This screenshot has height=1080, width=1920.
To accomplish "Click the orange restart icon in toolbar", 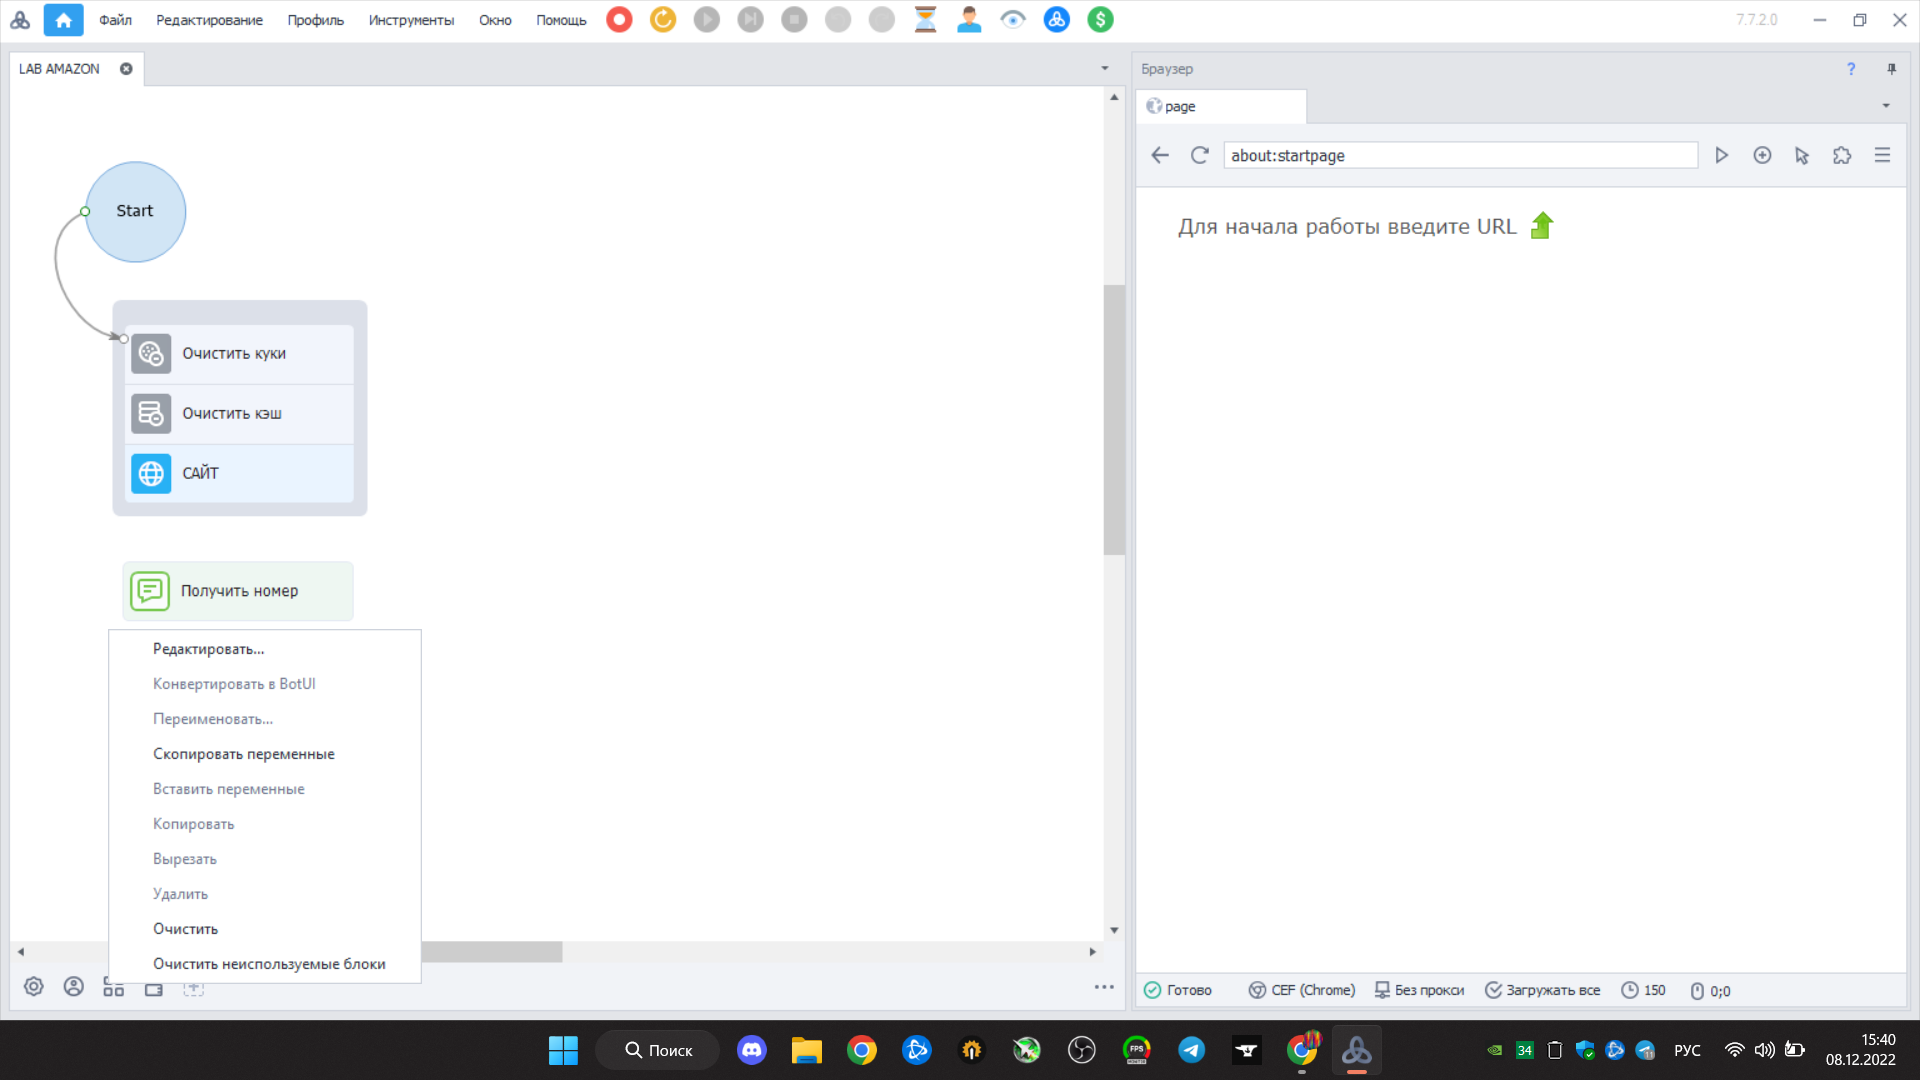I will [x=663, y=20].
